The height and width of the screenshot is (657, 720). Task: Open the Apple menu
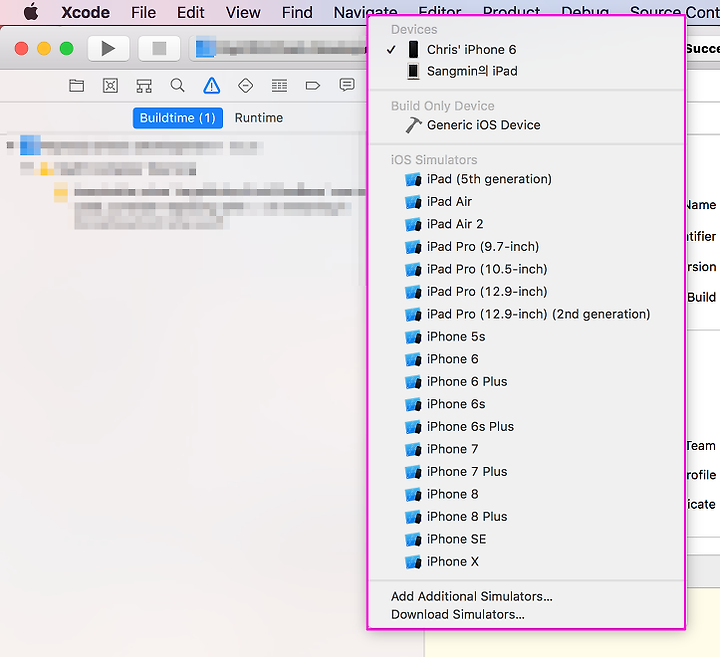[31, 12]
